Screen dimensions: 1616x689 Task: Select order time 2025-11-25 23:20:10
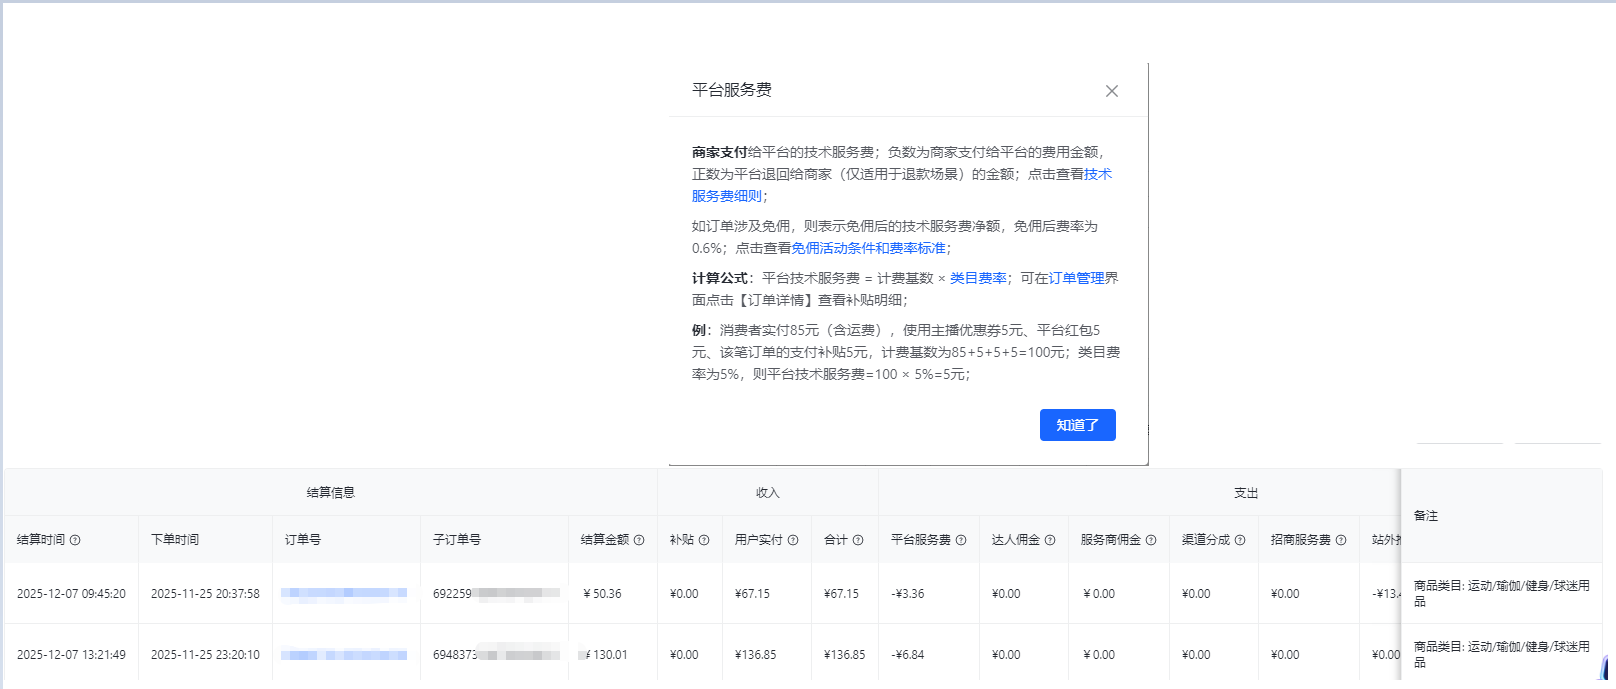(x=205, y=655)
